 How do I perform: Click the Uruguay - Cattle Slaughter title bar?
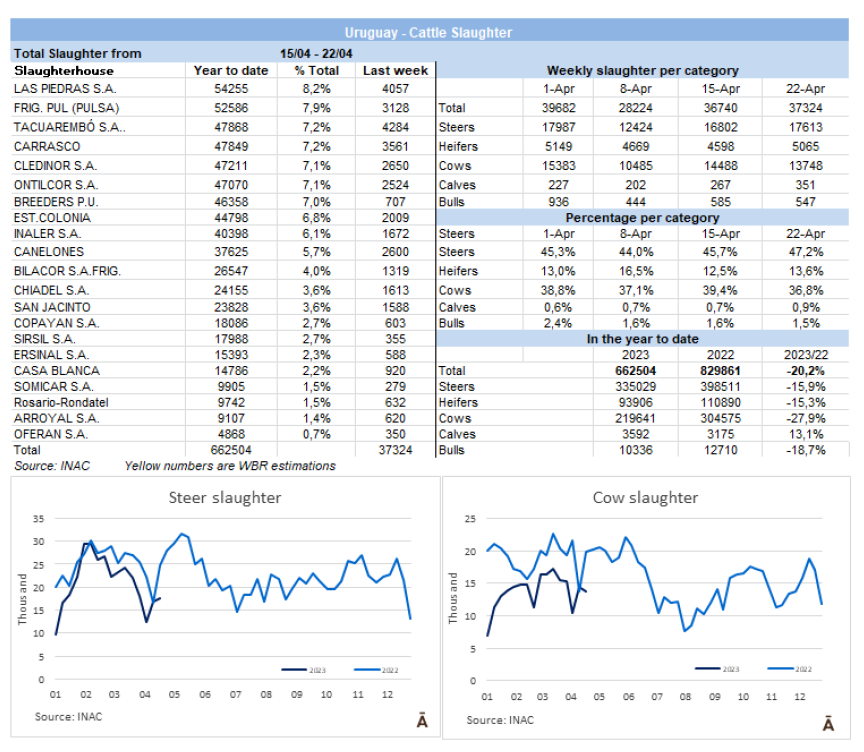coord(428,33)
